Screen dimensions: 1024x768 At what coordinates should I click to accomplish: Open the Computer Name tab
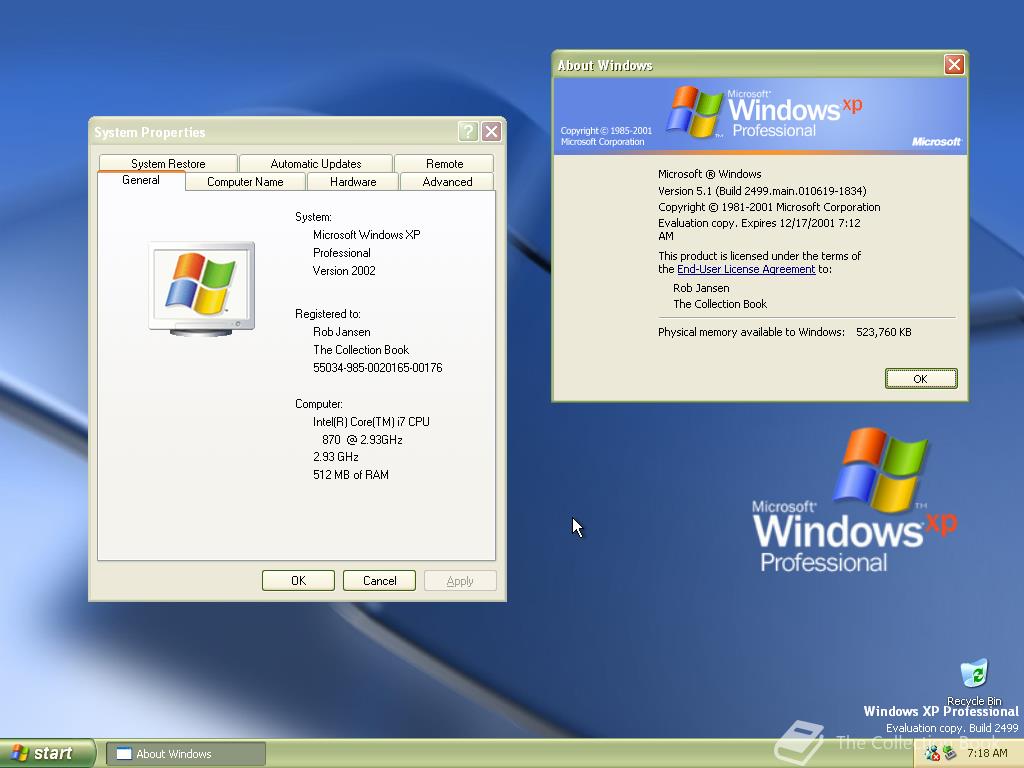click(x=245, y=182)
